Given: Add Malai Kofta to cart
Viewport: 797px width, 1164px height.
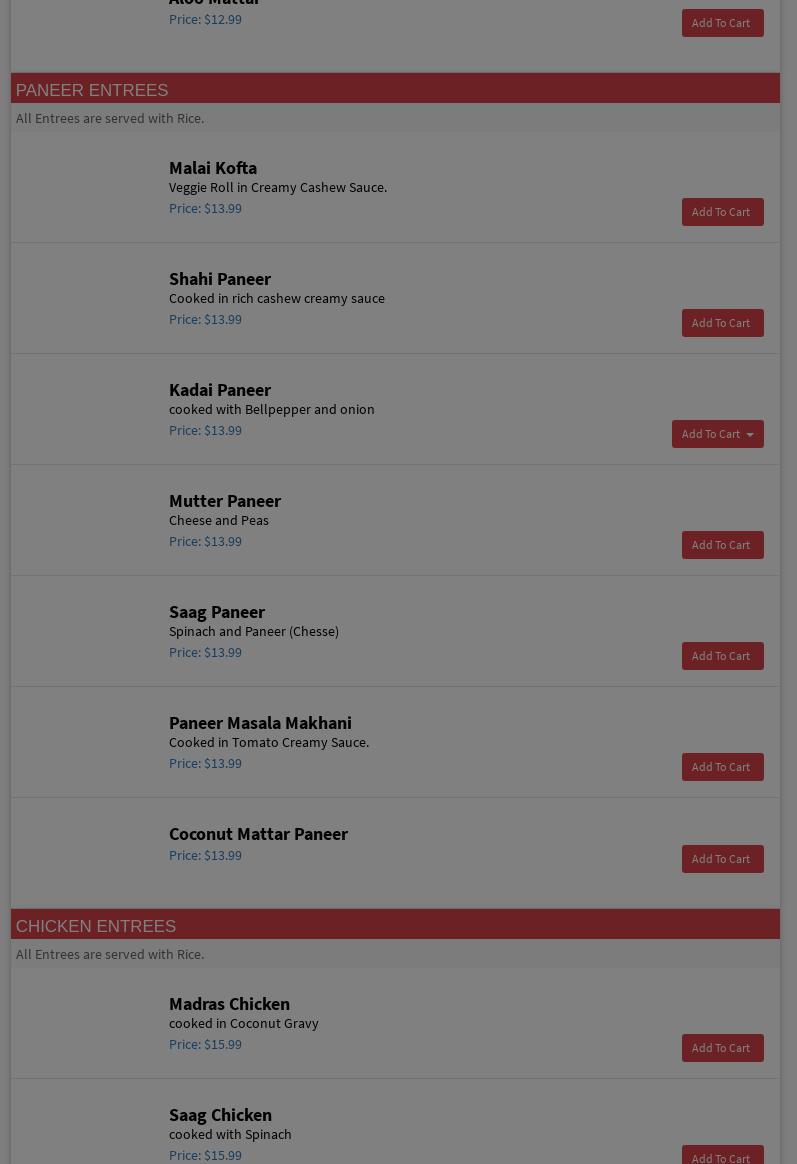Looking at the screenshot, I should pyautogui.click(x=722, y=212).
